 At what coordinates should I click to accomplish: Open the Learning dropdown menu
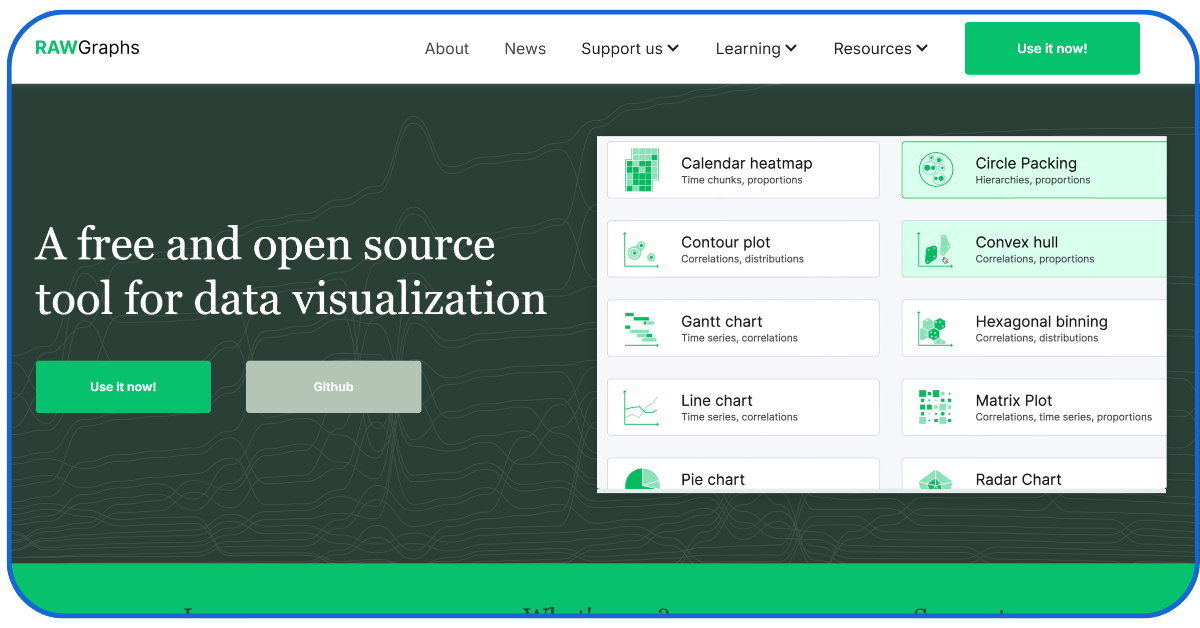756,48
